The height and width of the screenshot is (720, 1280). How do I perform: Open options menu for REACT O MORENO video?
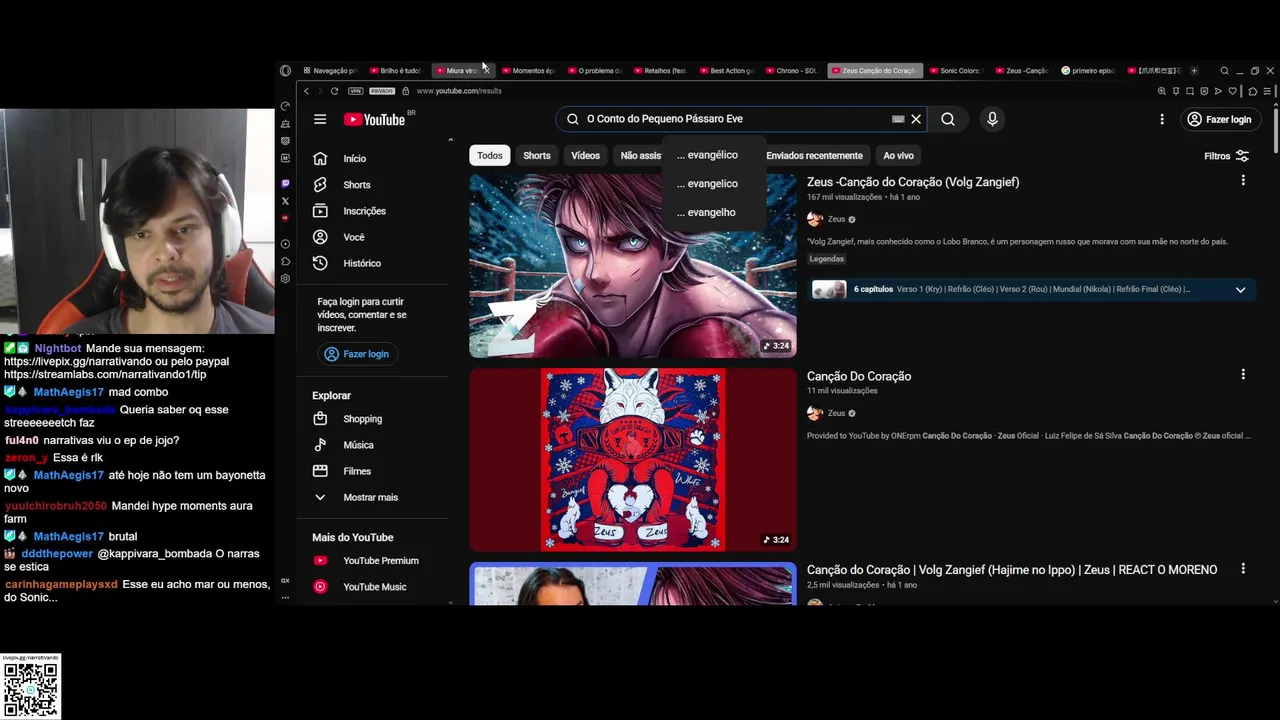click(1243, 569)
